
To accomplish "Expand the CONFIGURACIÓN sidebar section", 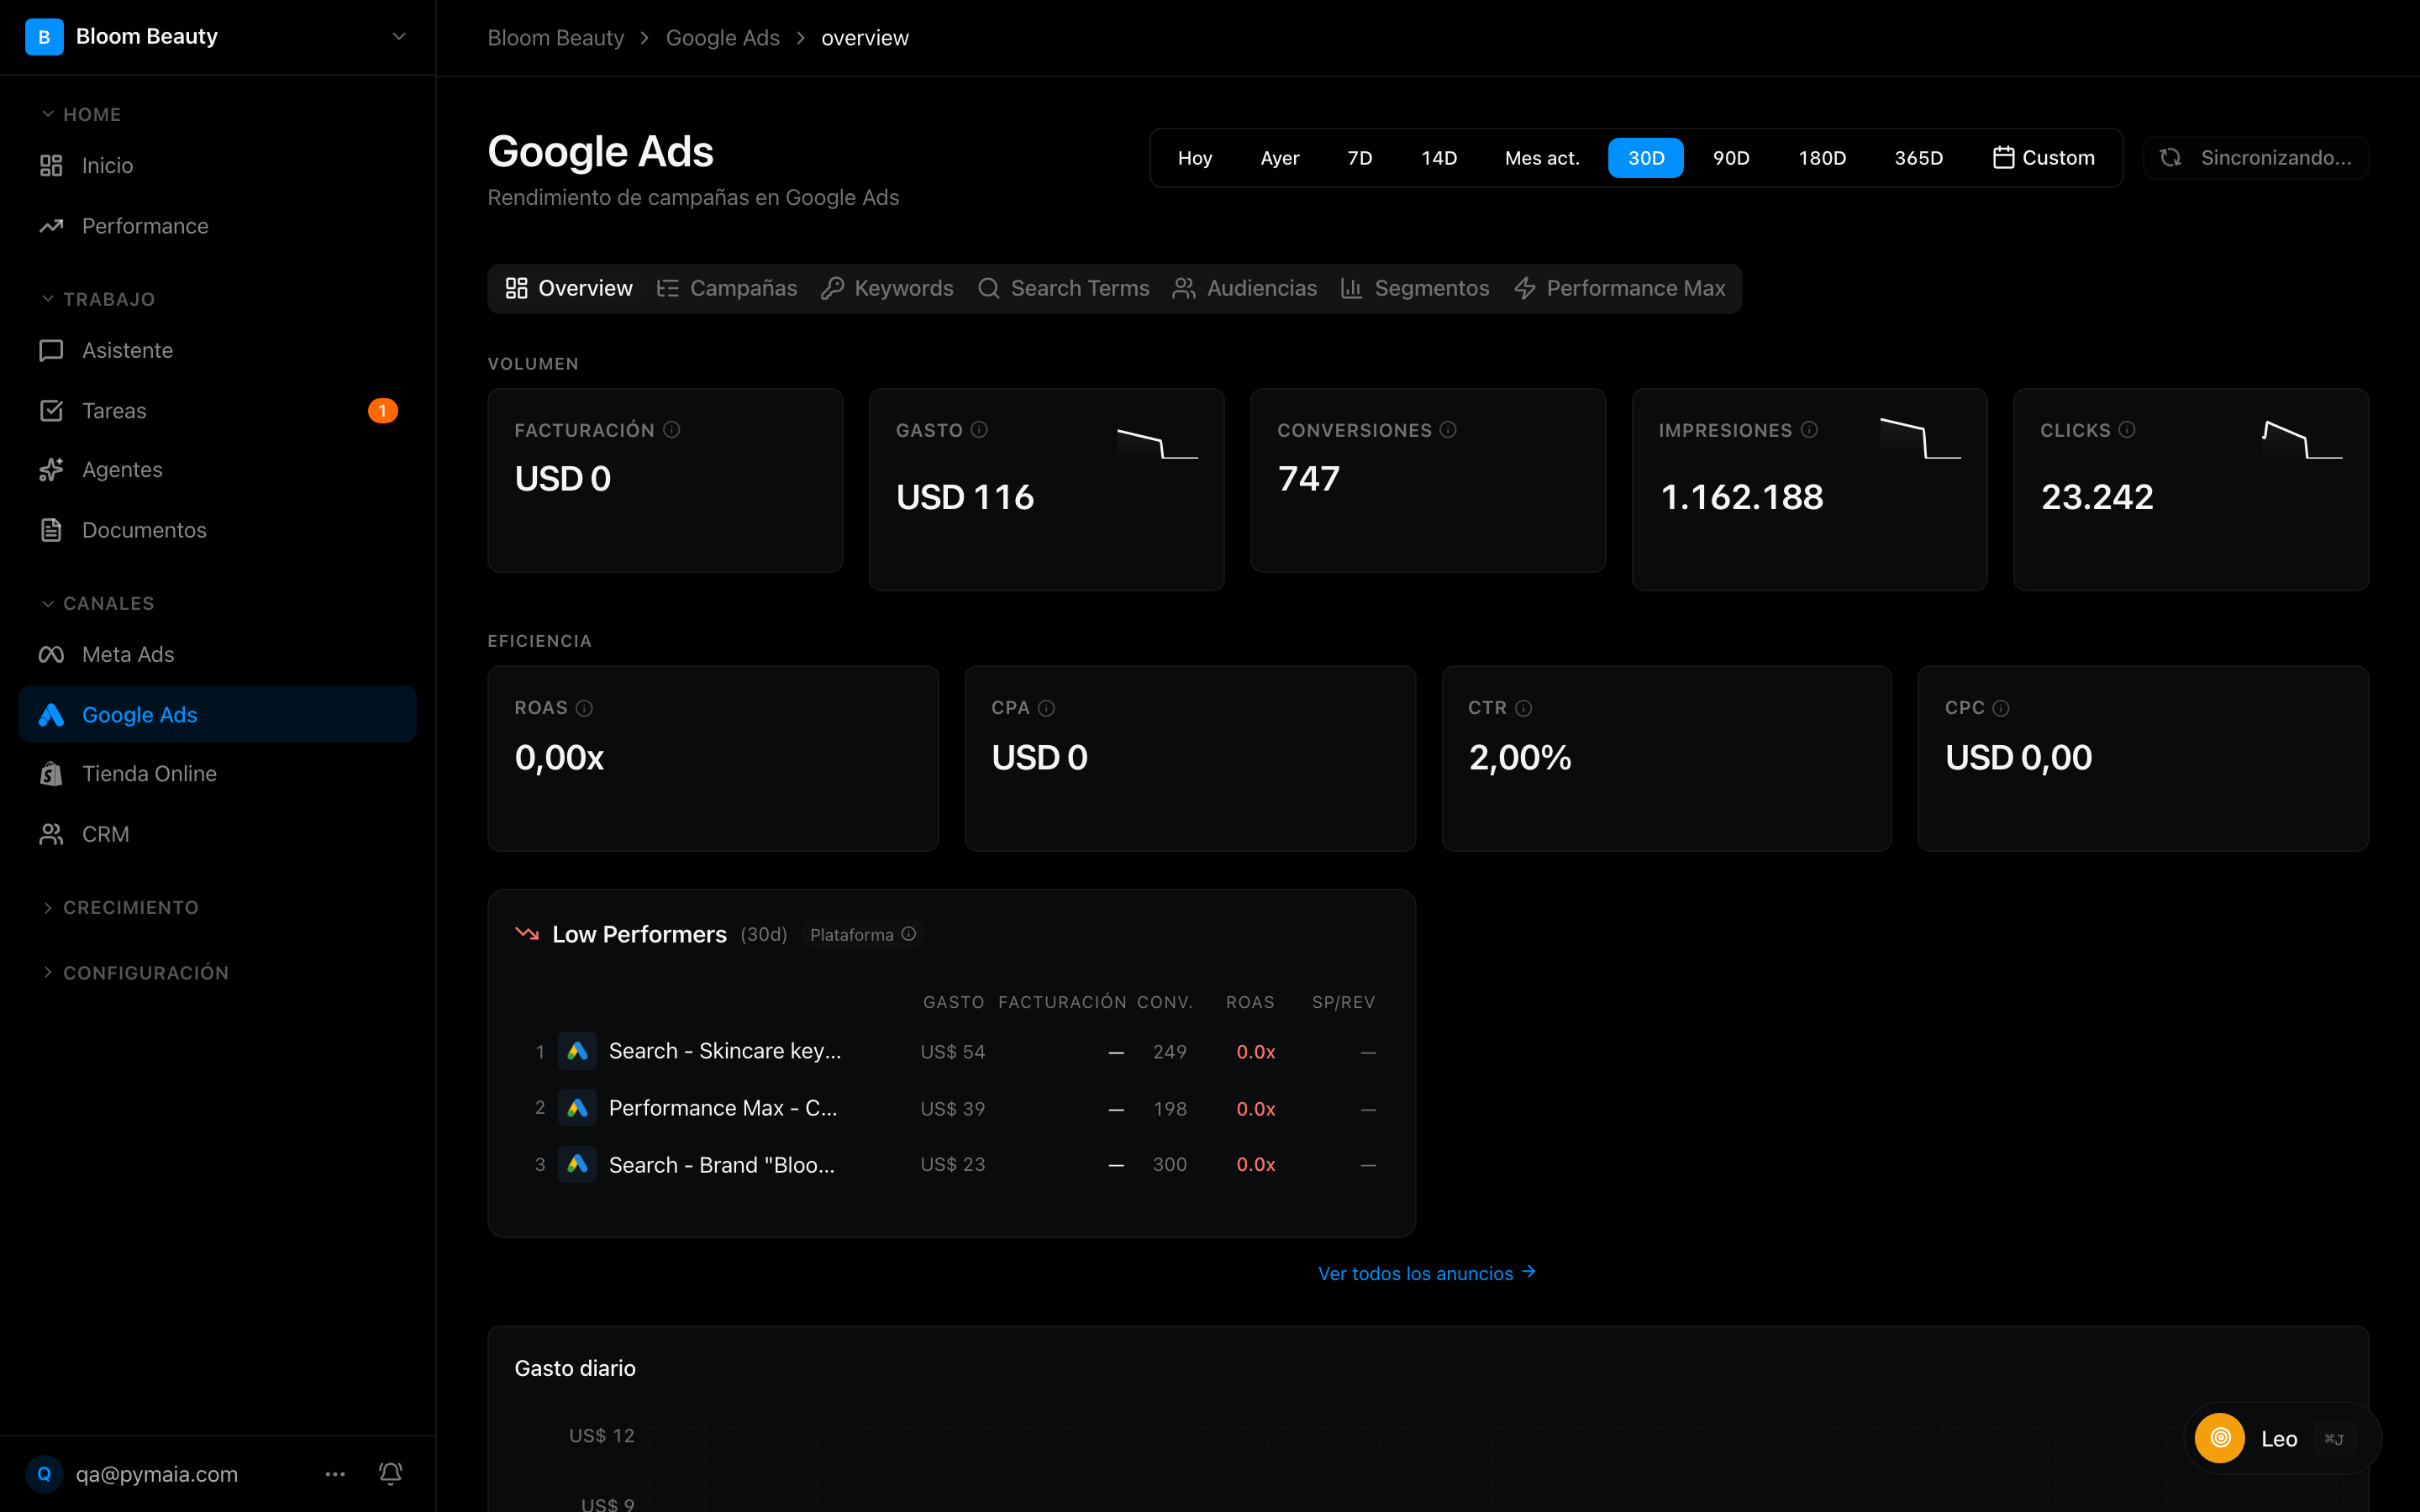I will [x=135, y=972].
